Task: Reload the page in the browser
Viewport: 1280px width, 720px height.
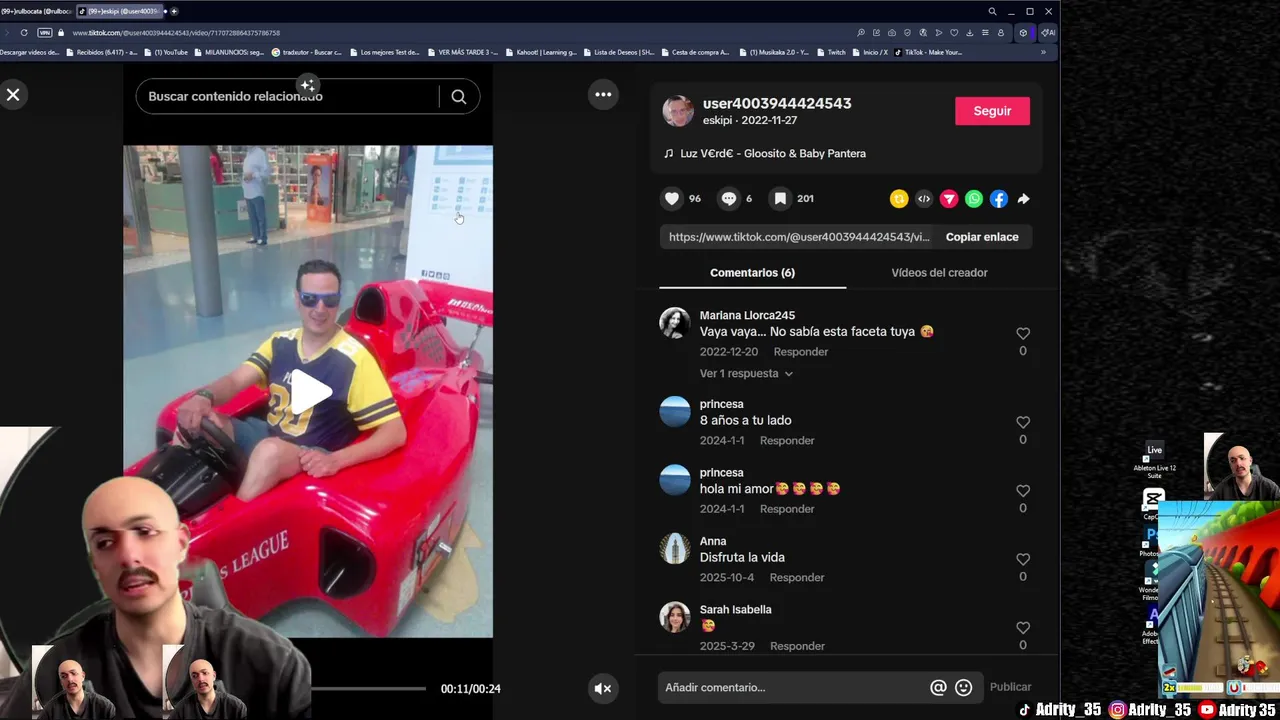Action: click(x=24, y=32)
